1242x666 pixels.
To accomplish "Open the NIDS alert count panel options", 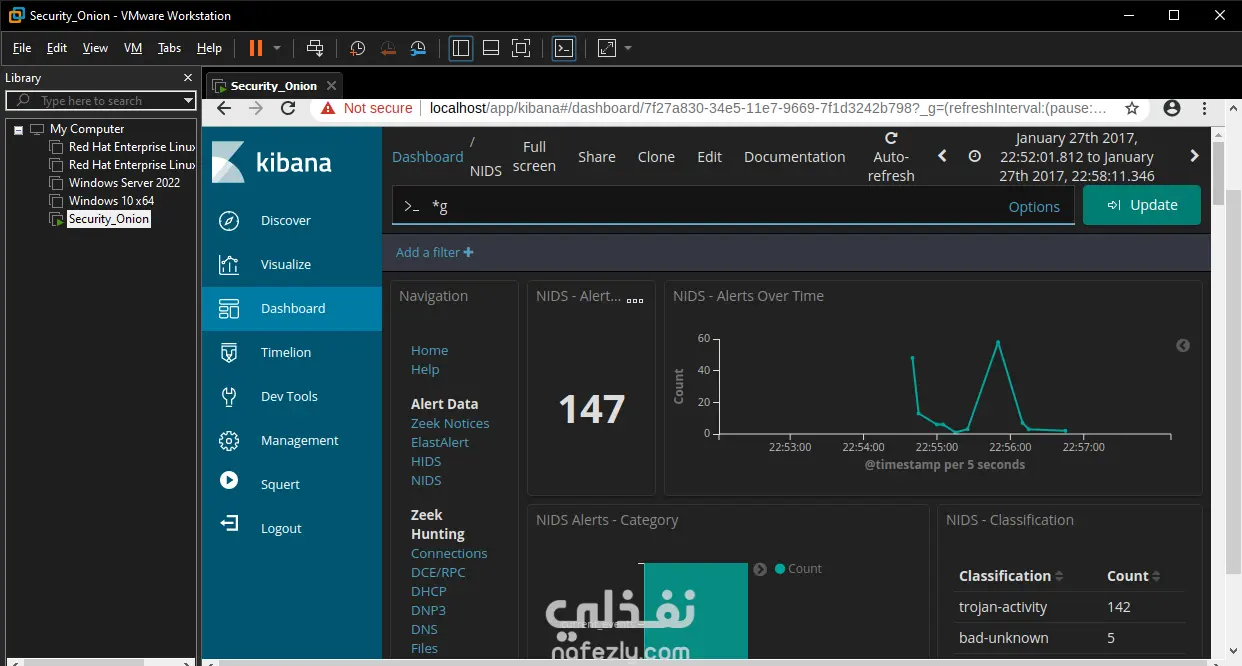I will coord(635,299).
